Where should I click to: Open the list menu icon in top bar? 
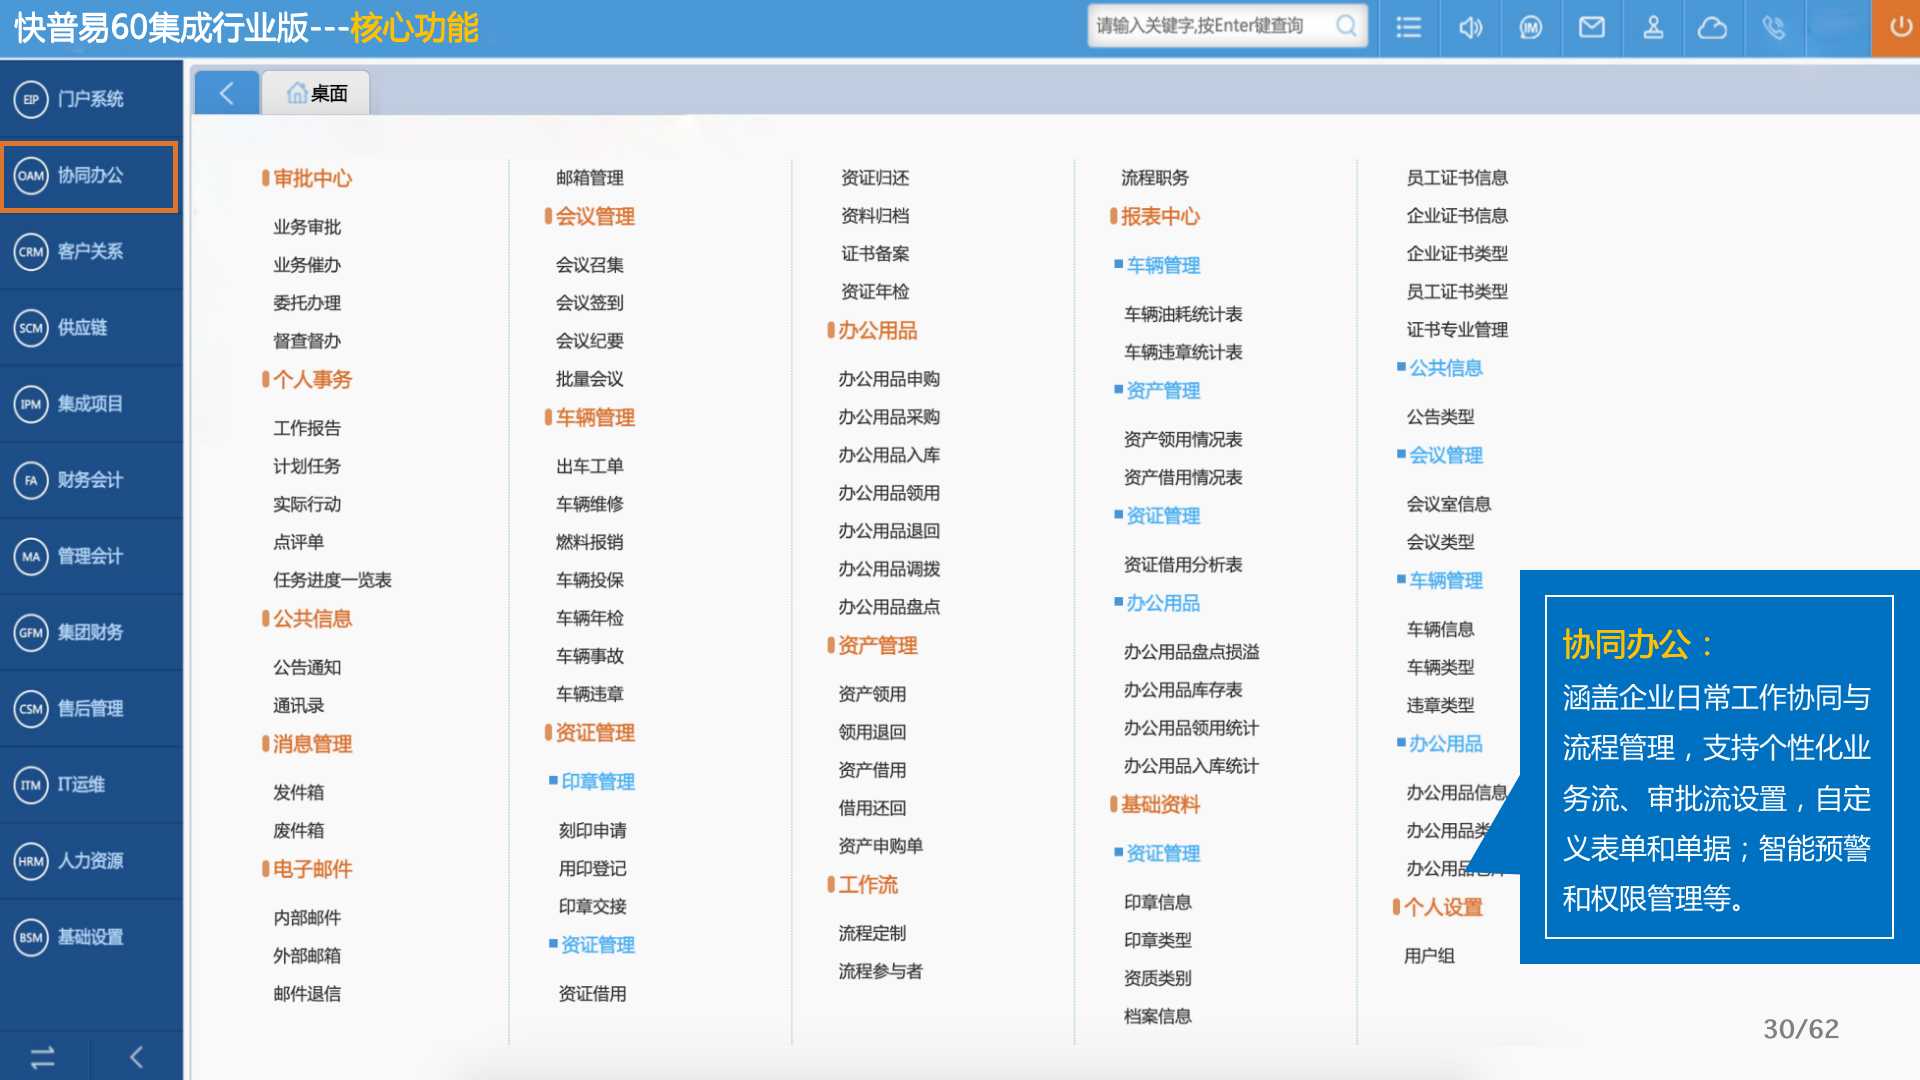tap(1408, 27)
